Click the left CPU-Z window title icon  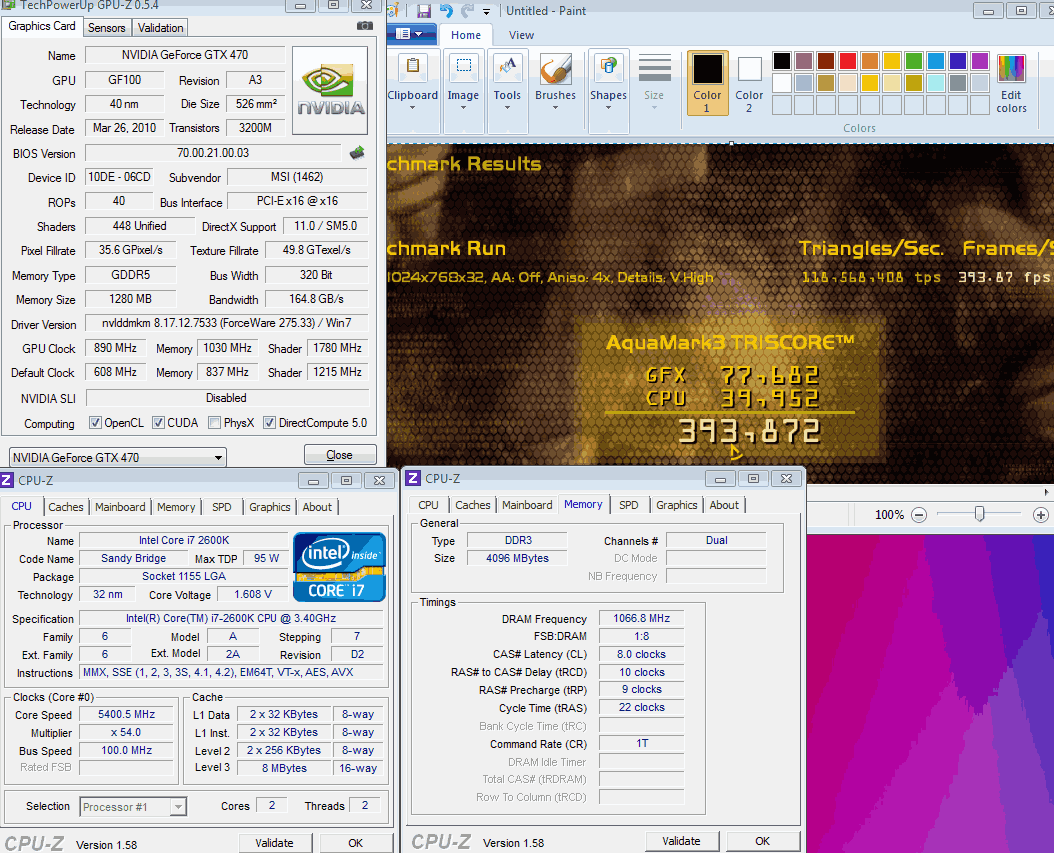click(7, 480)
